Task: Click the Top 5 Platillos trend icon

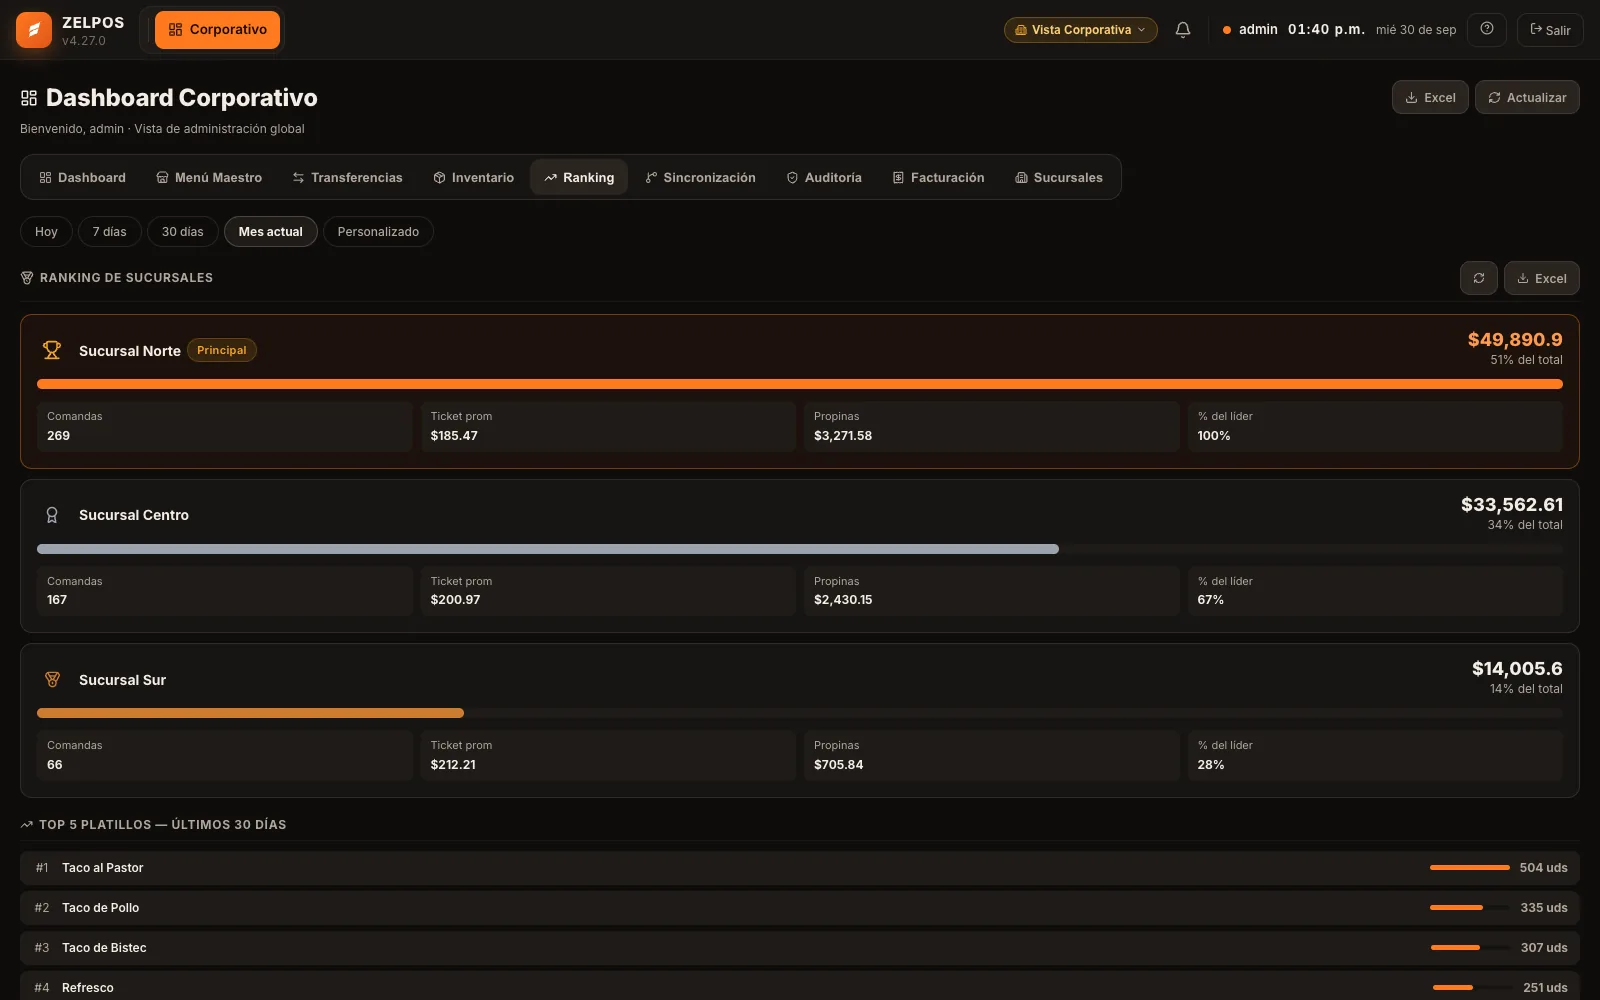Action: tap(27, 825)
